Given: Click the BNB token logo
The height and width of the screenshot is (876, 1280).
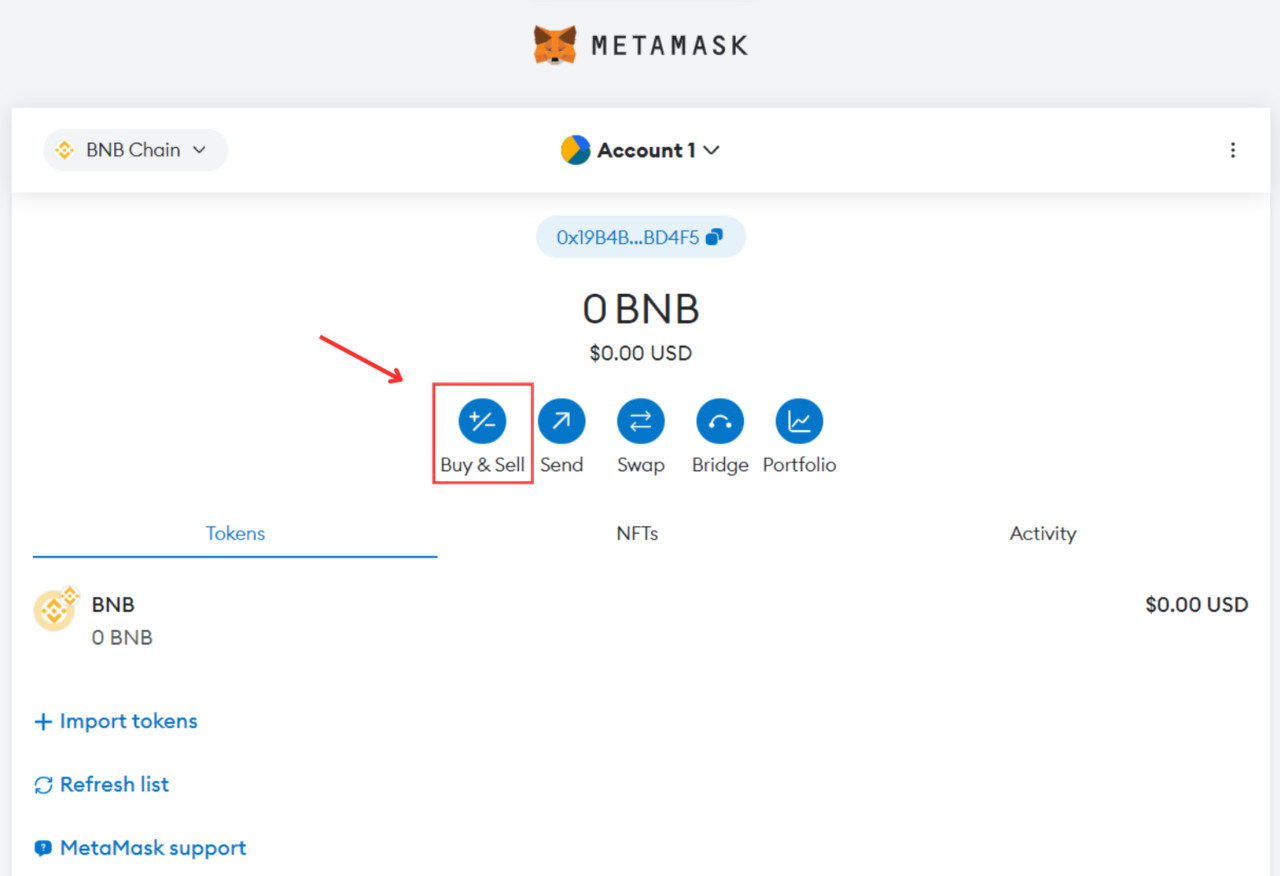Looking at the screenshot, I should [56, 608].
